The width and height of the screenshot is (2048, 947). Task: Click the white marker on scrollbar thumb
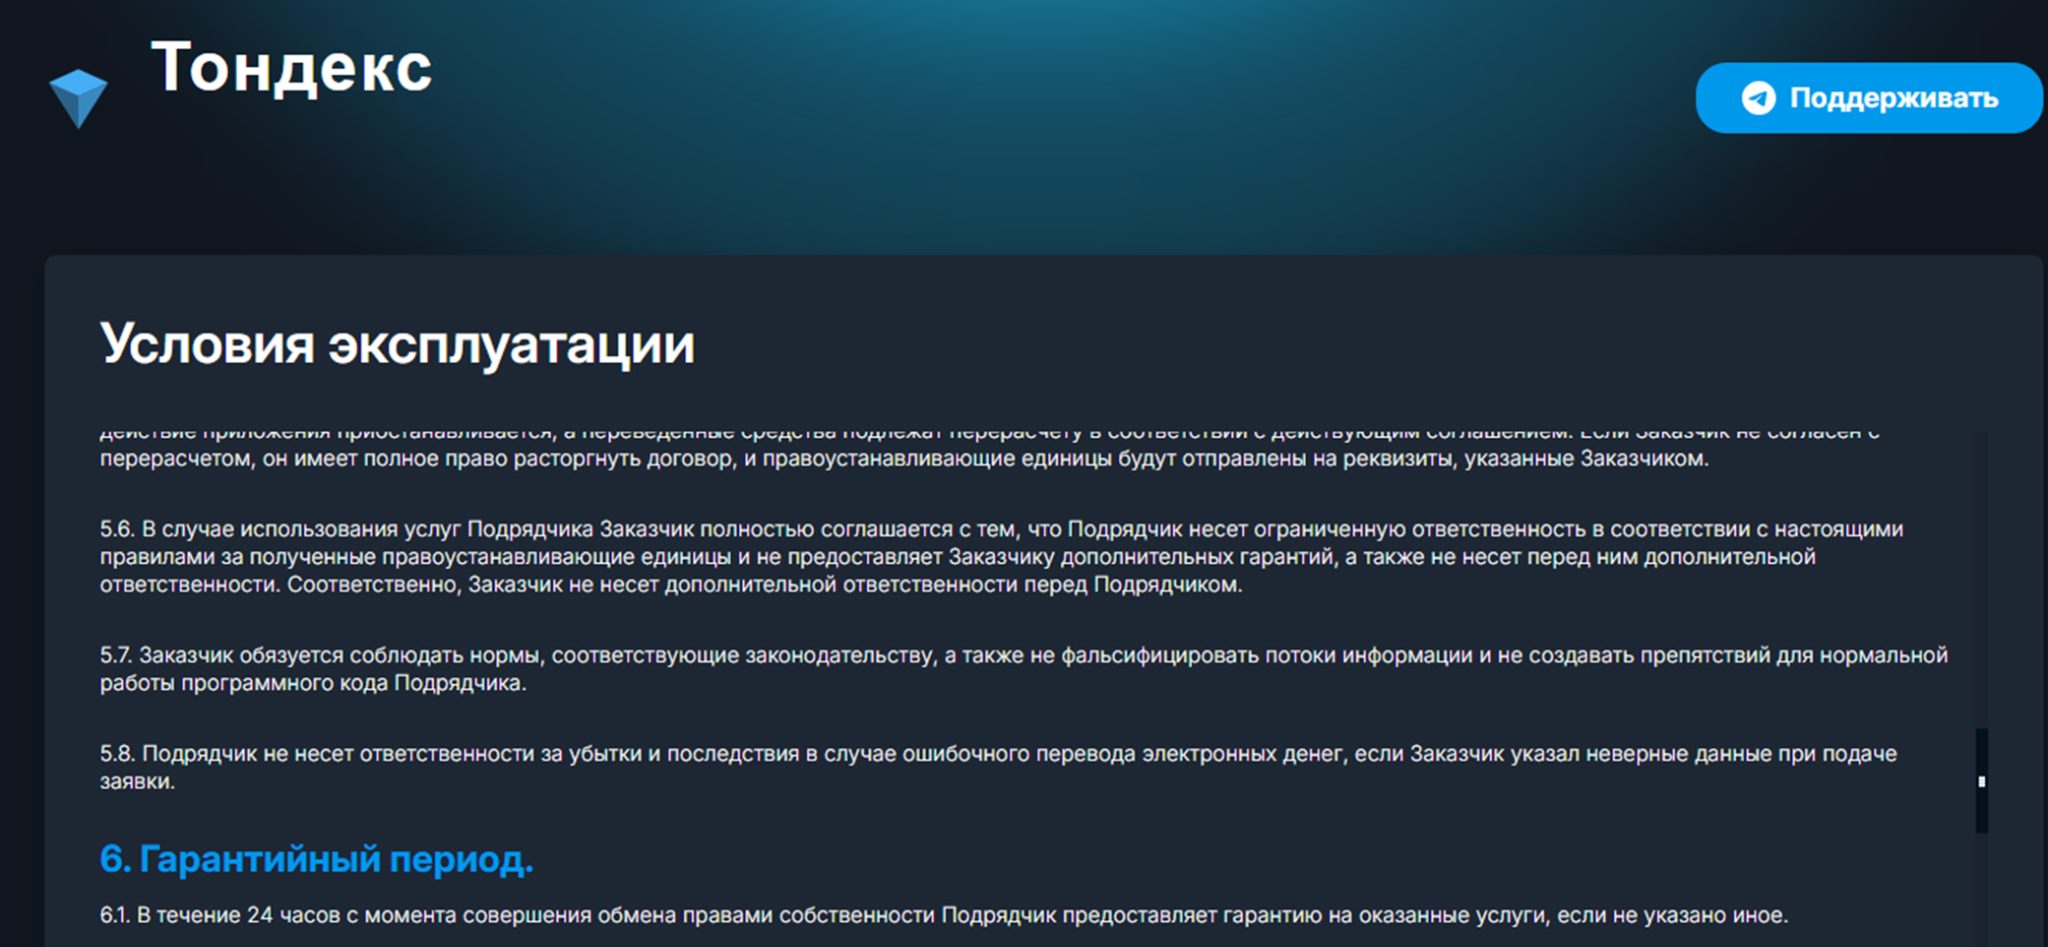tap(1981, 781)
